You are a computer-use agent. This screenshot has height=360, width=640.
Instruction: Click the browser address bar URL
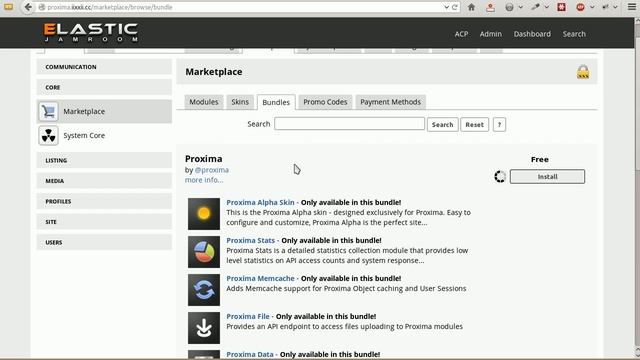point(110,7)
